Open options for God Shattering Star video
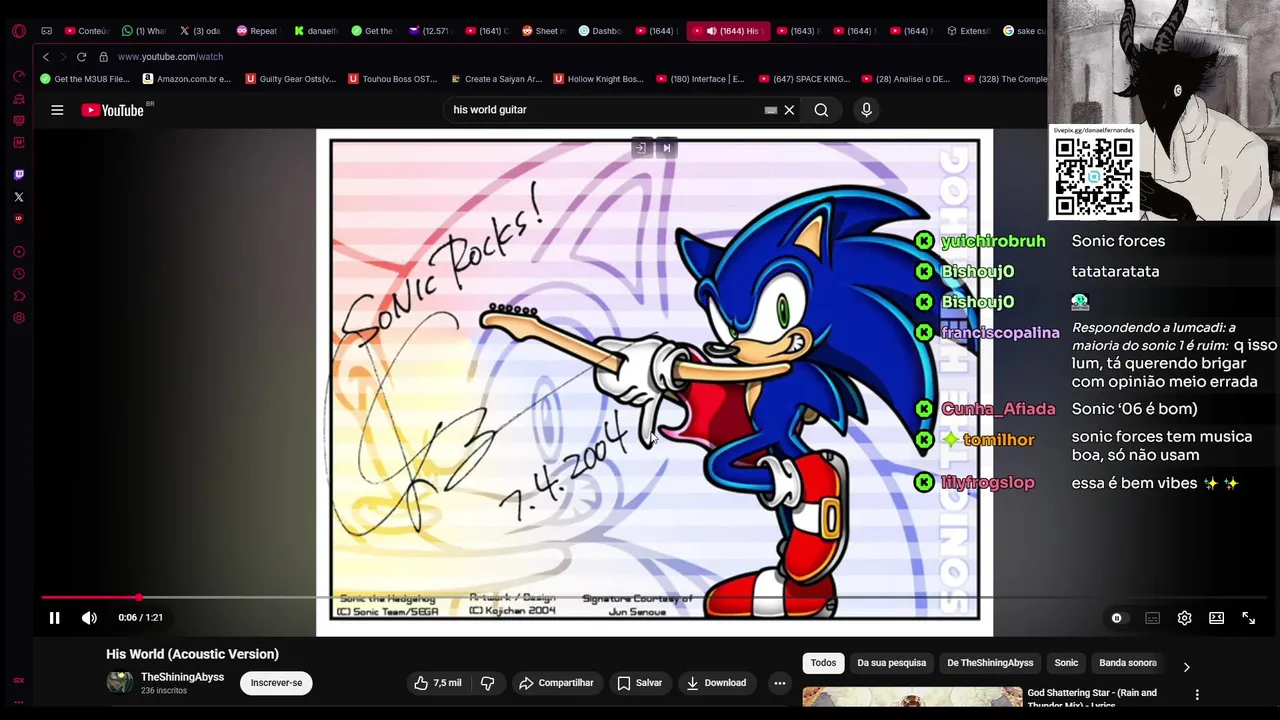 click(x=1197, y=694)
